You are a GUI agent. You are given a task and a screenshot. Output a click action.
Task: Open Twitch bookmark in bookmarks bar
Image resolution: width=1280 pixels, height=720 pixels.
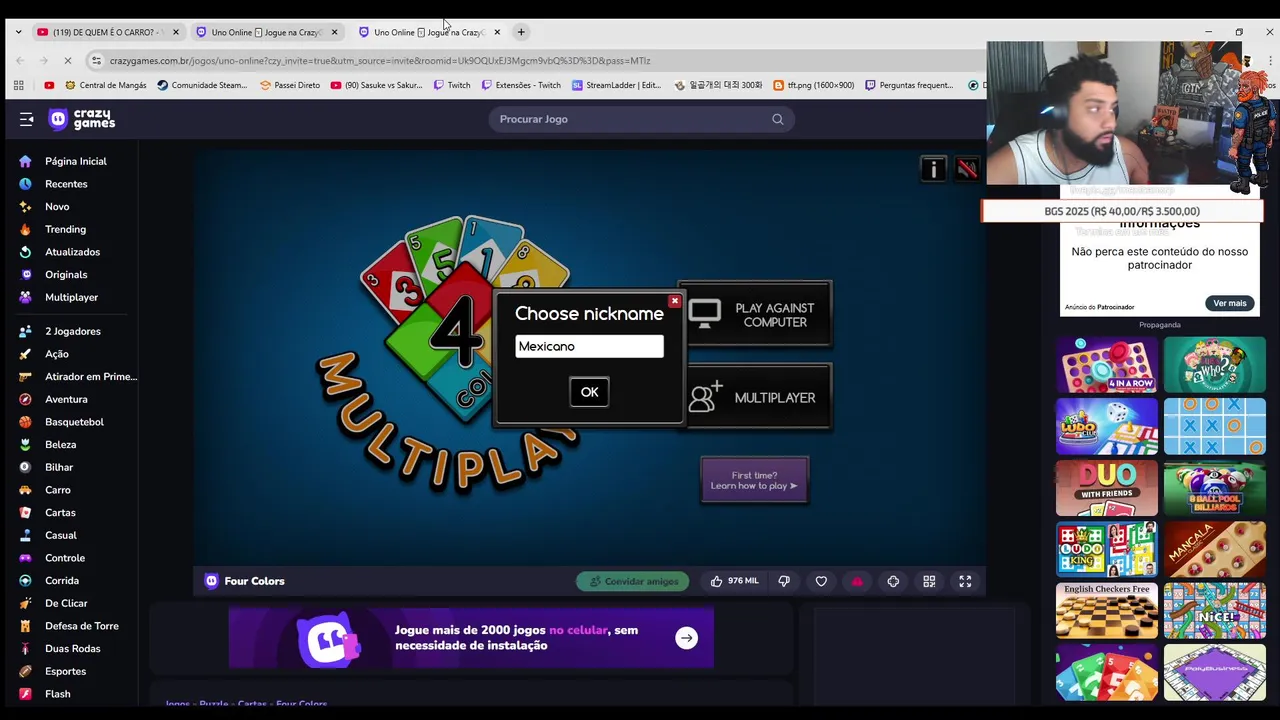452,85
